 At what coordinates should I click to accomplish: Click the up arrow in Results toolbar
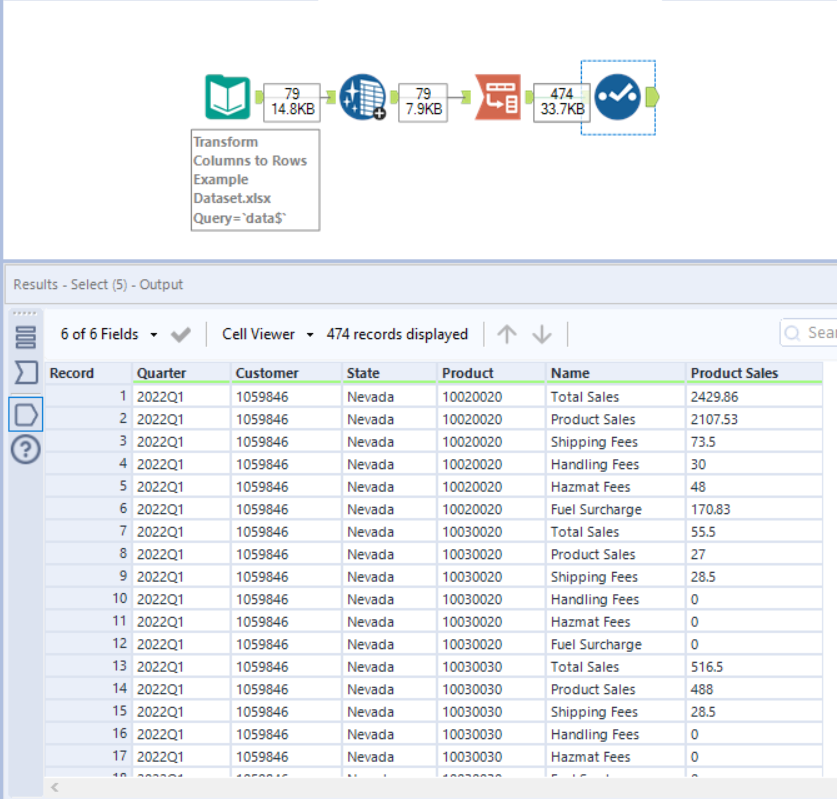click(507, 334)
